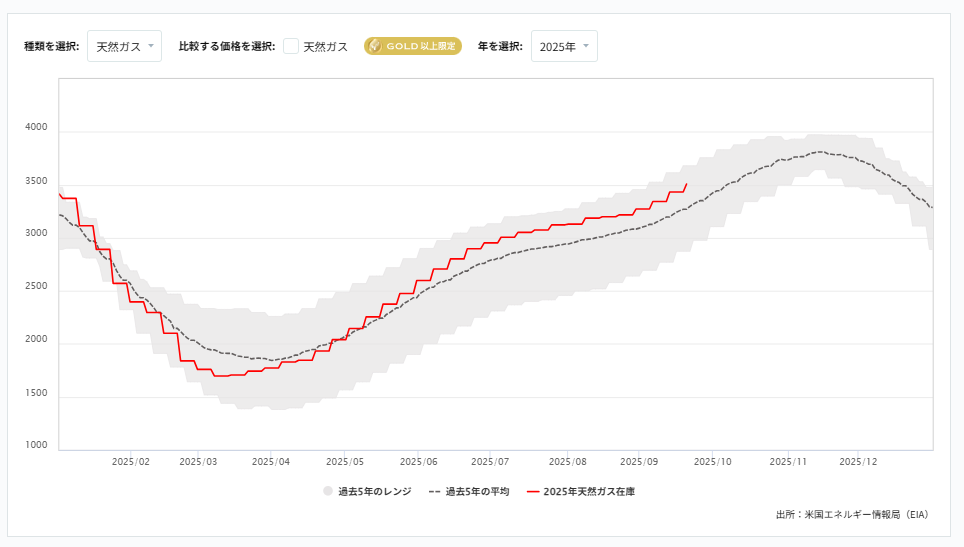Image resolution: width=964 pixels, height=547 pixels.
Task: Click the 2025/12 axis label
Action: 858,462
